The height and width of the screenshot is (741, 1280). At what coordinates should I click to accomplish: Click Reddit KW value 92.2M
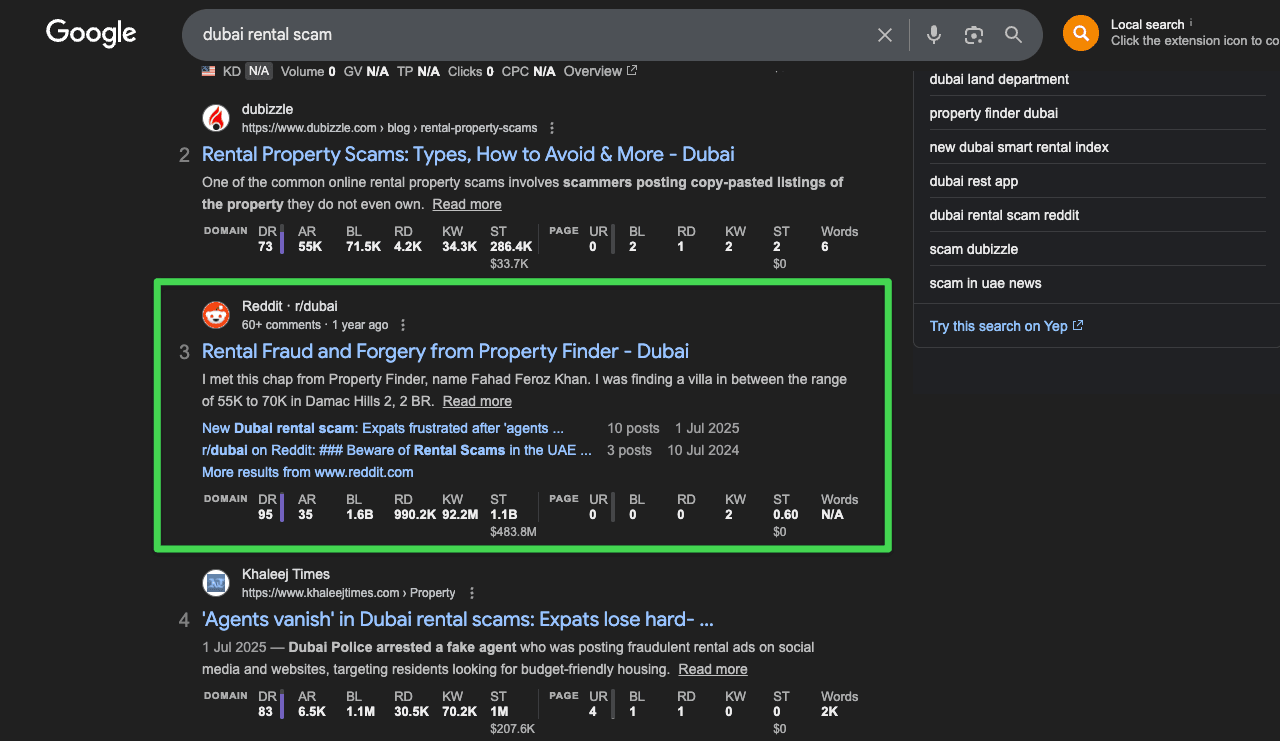460,515
